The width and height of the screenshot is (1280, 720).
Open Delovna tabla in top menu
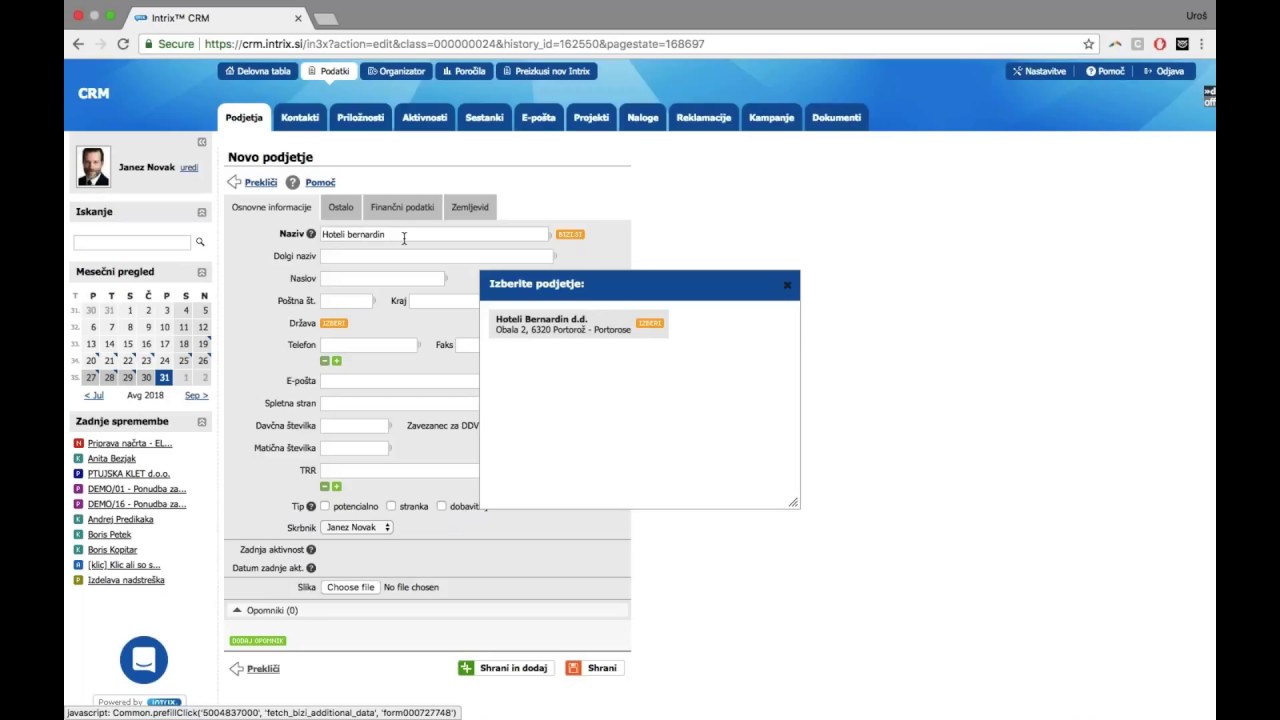tap(257, 71)
